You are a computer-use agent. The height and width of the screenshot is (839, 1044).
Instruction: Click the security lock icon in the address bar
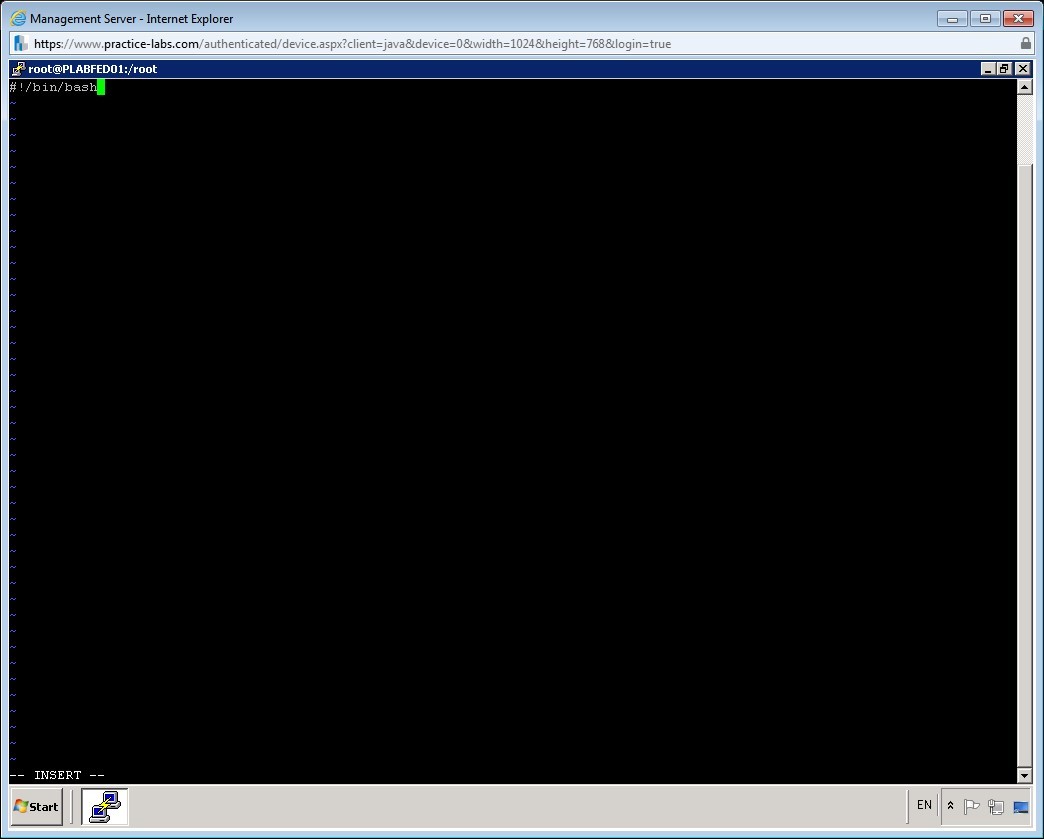[1027, 43]
